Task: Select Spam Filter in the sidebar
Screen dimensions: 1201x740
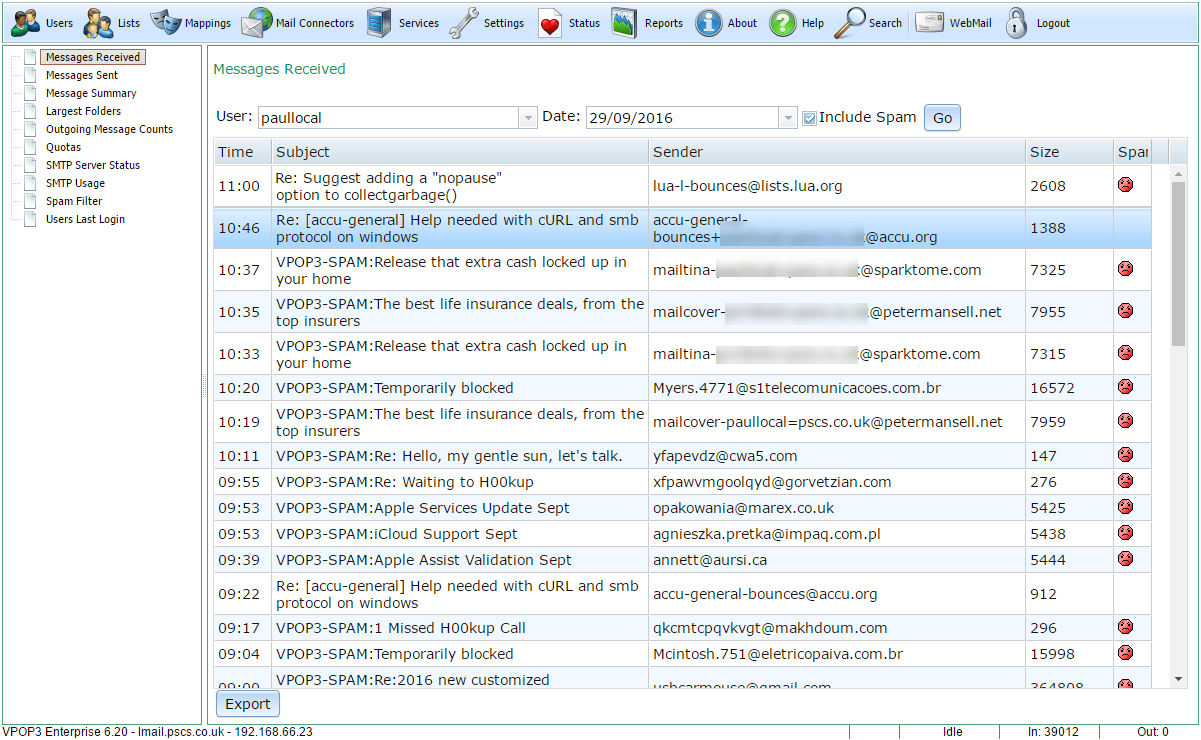Action: point(74,201)
